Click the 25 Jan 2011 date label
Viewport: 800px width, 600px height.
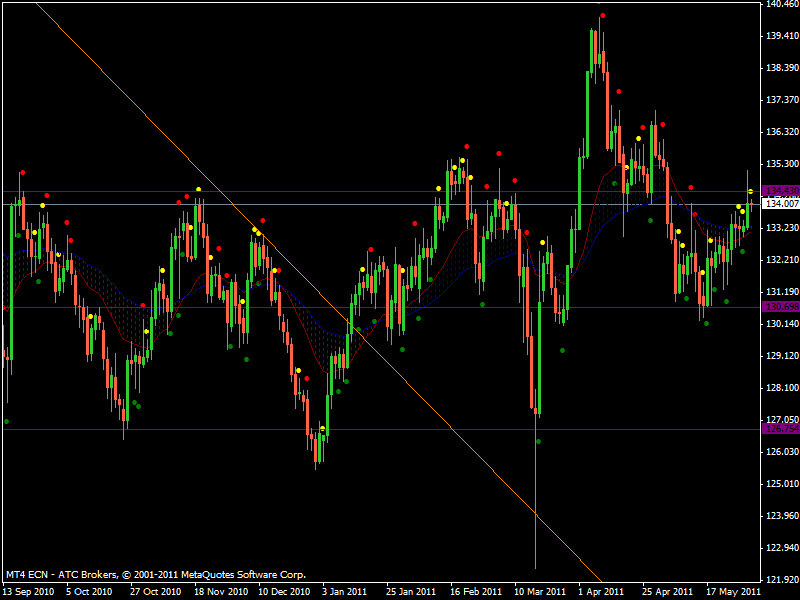click(411, 592)
